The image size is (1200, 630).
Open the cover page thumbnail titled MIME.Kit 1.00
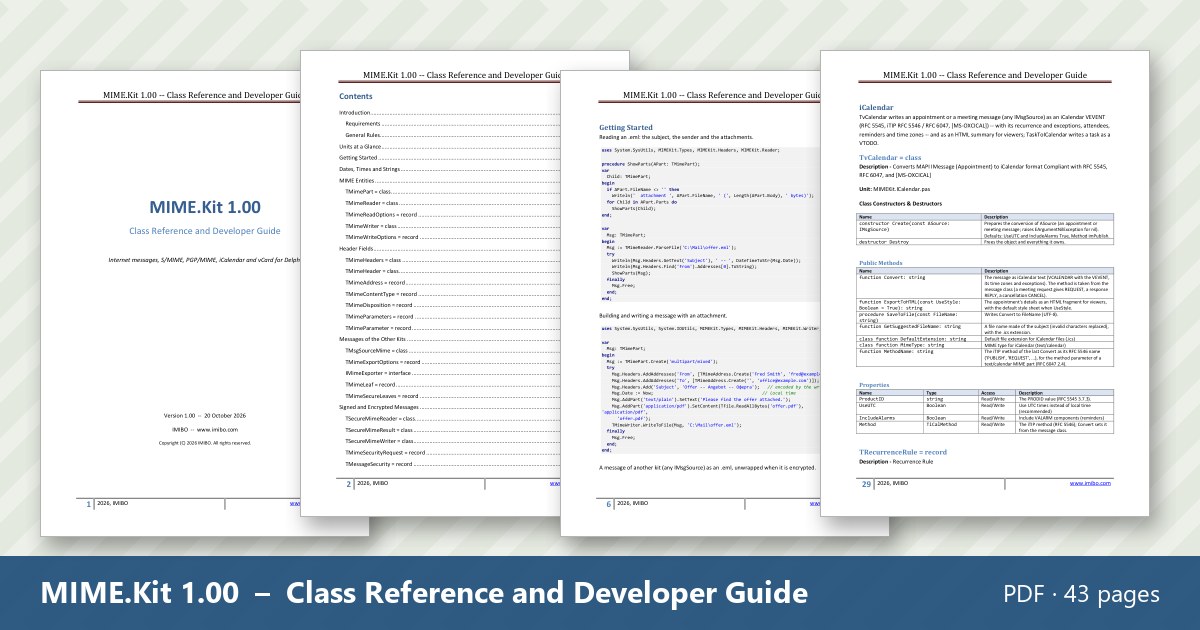click(170, 303)
